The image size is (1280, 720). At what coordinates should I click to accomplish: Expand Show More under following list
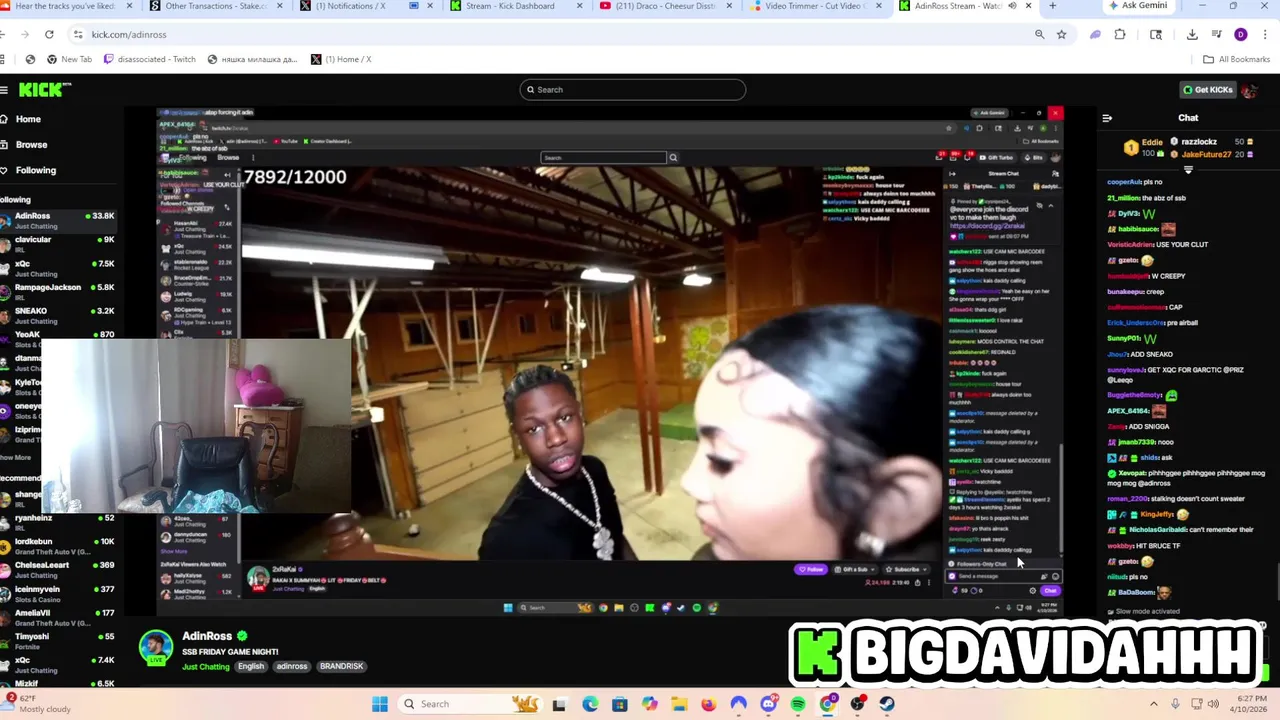pos(15,457)
